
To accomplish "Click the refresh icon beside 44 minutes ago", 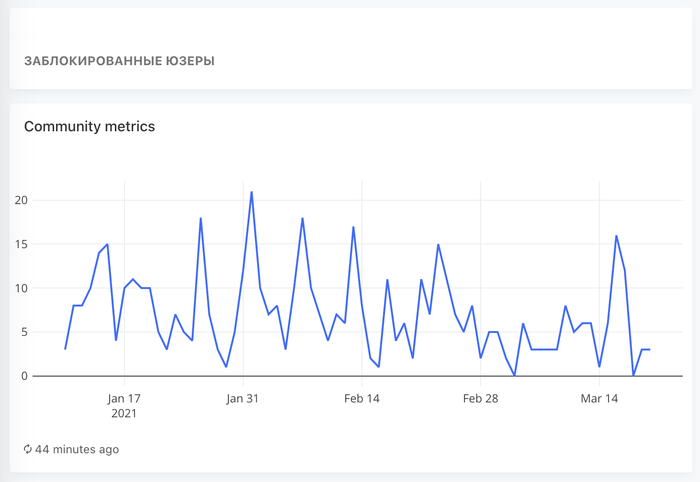I will [x=28, y=450].
